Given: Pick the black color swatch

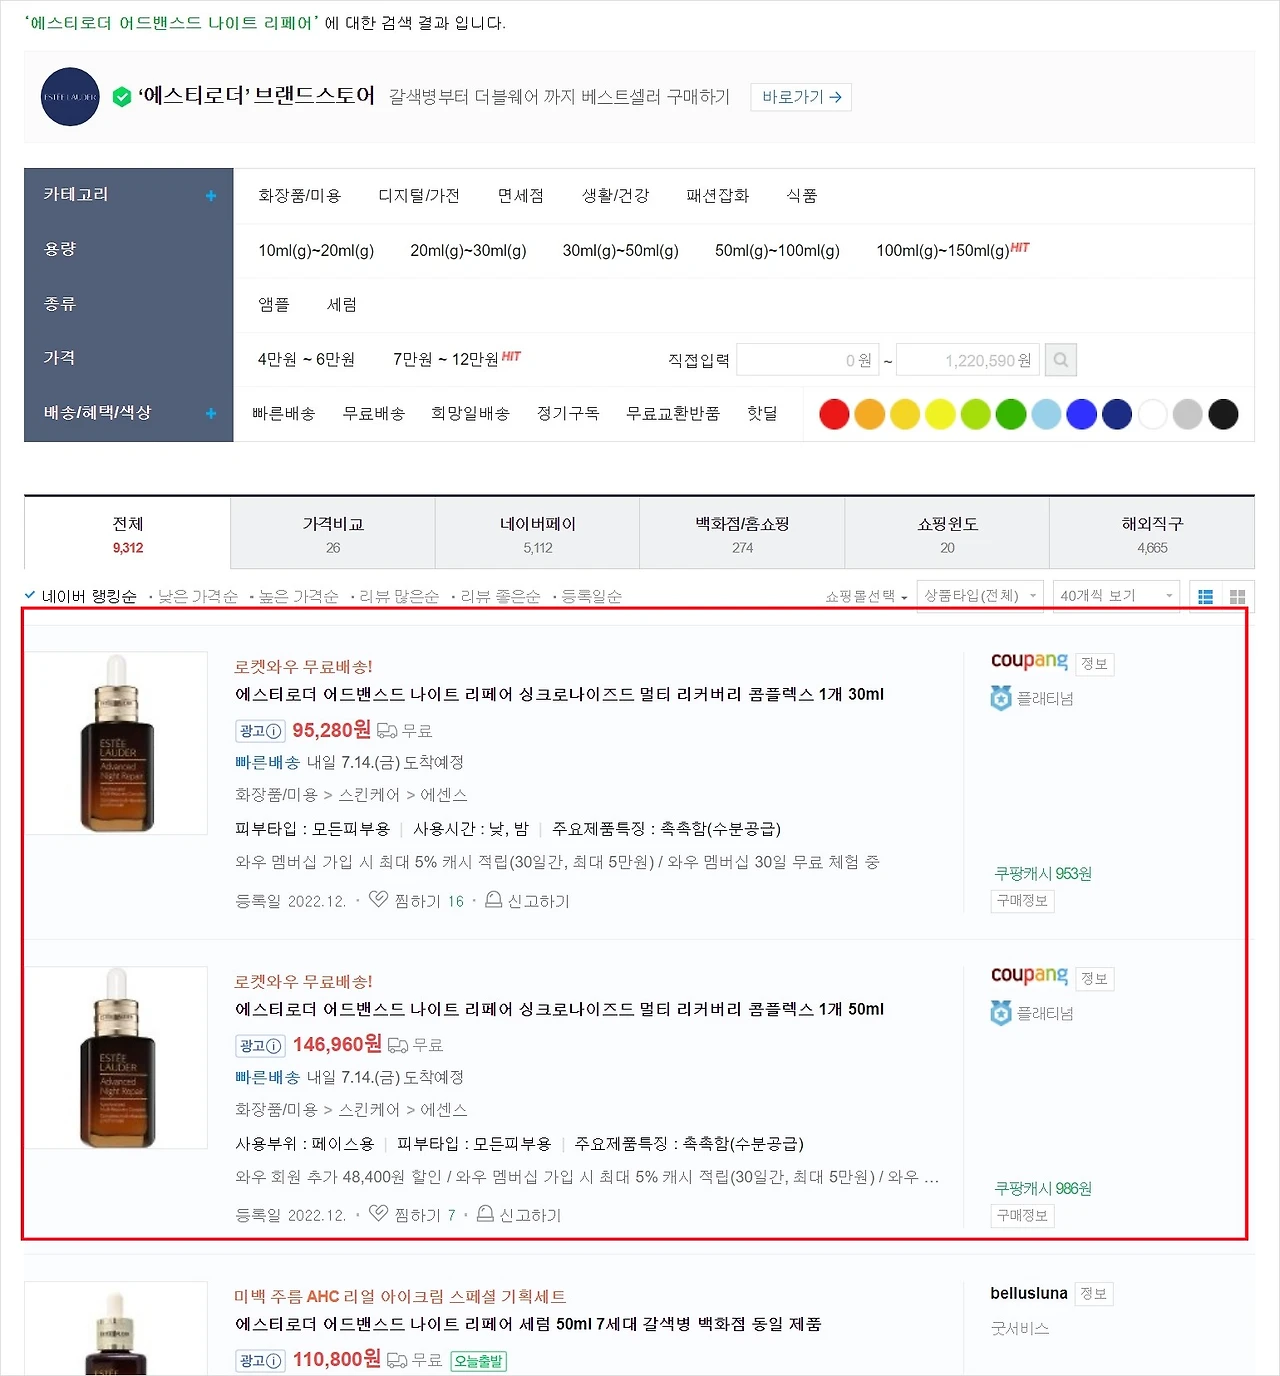Looking at the screenshot, I should 1223,414.
